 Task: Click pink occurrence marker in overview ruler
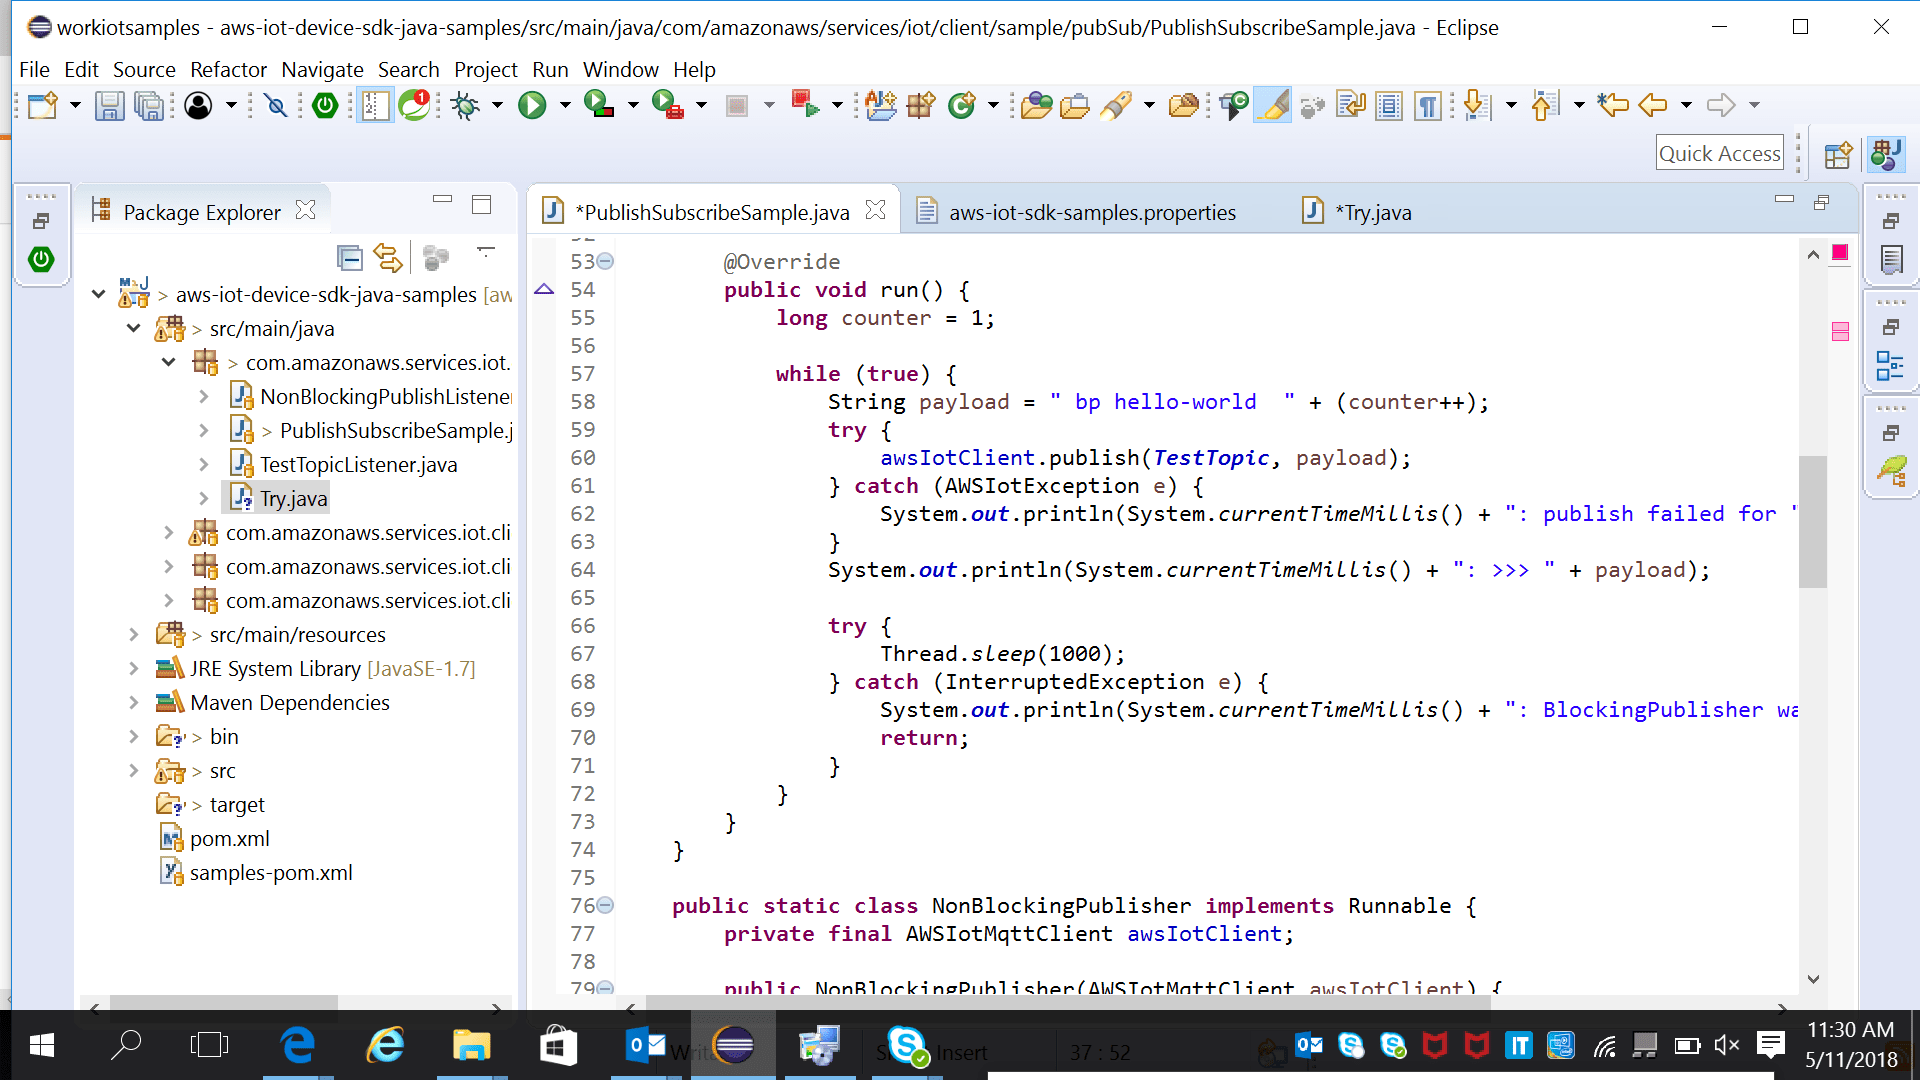click(x=1840, y=331)
